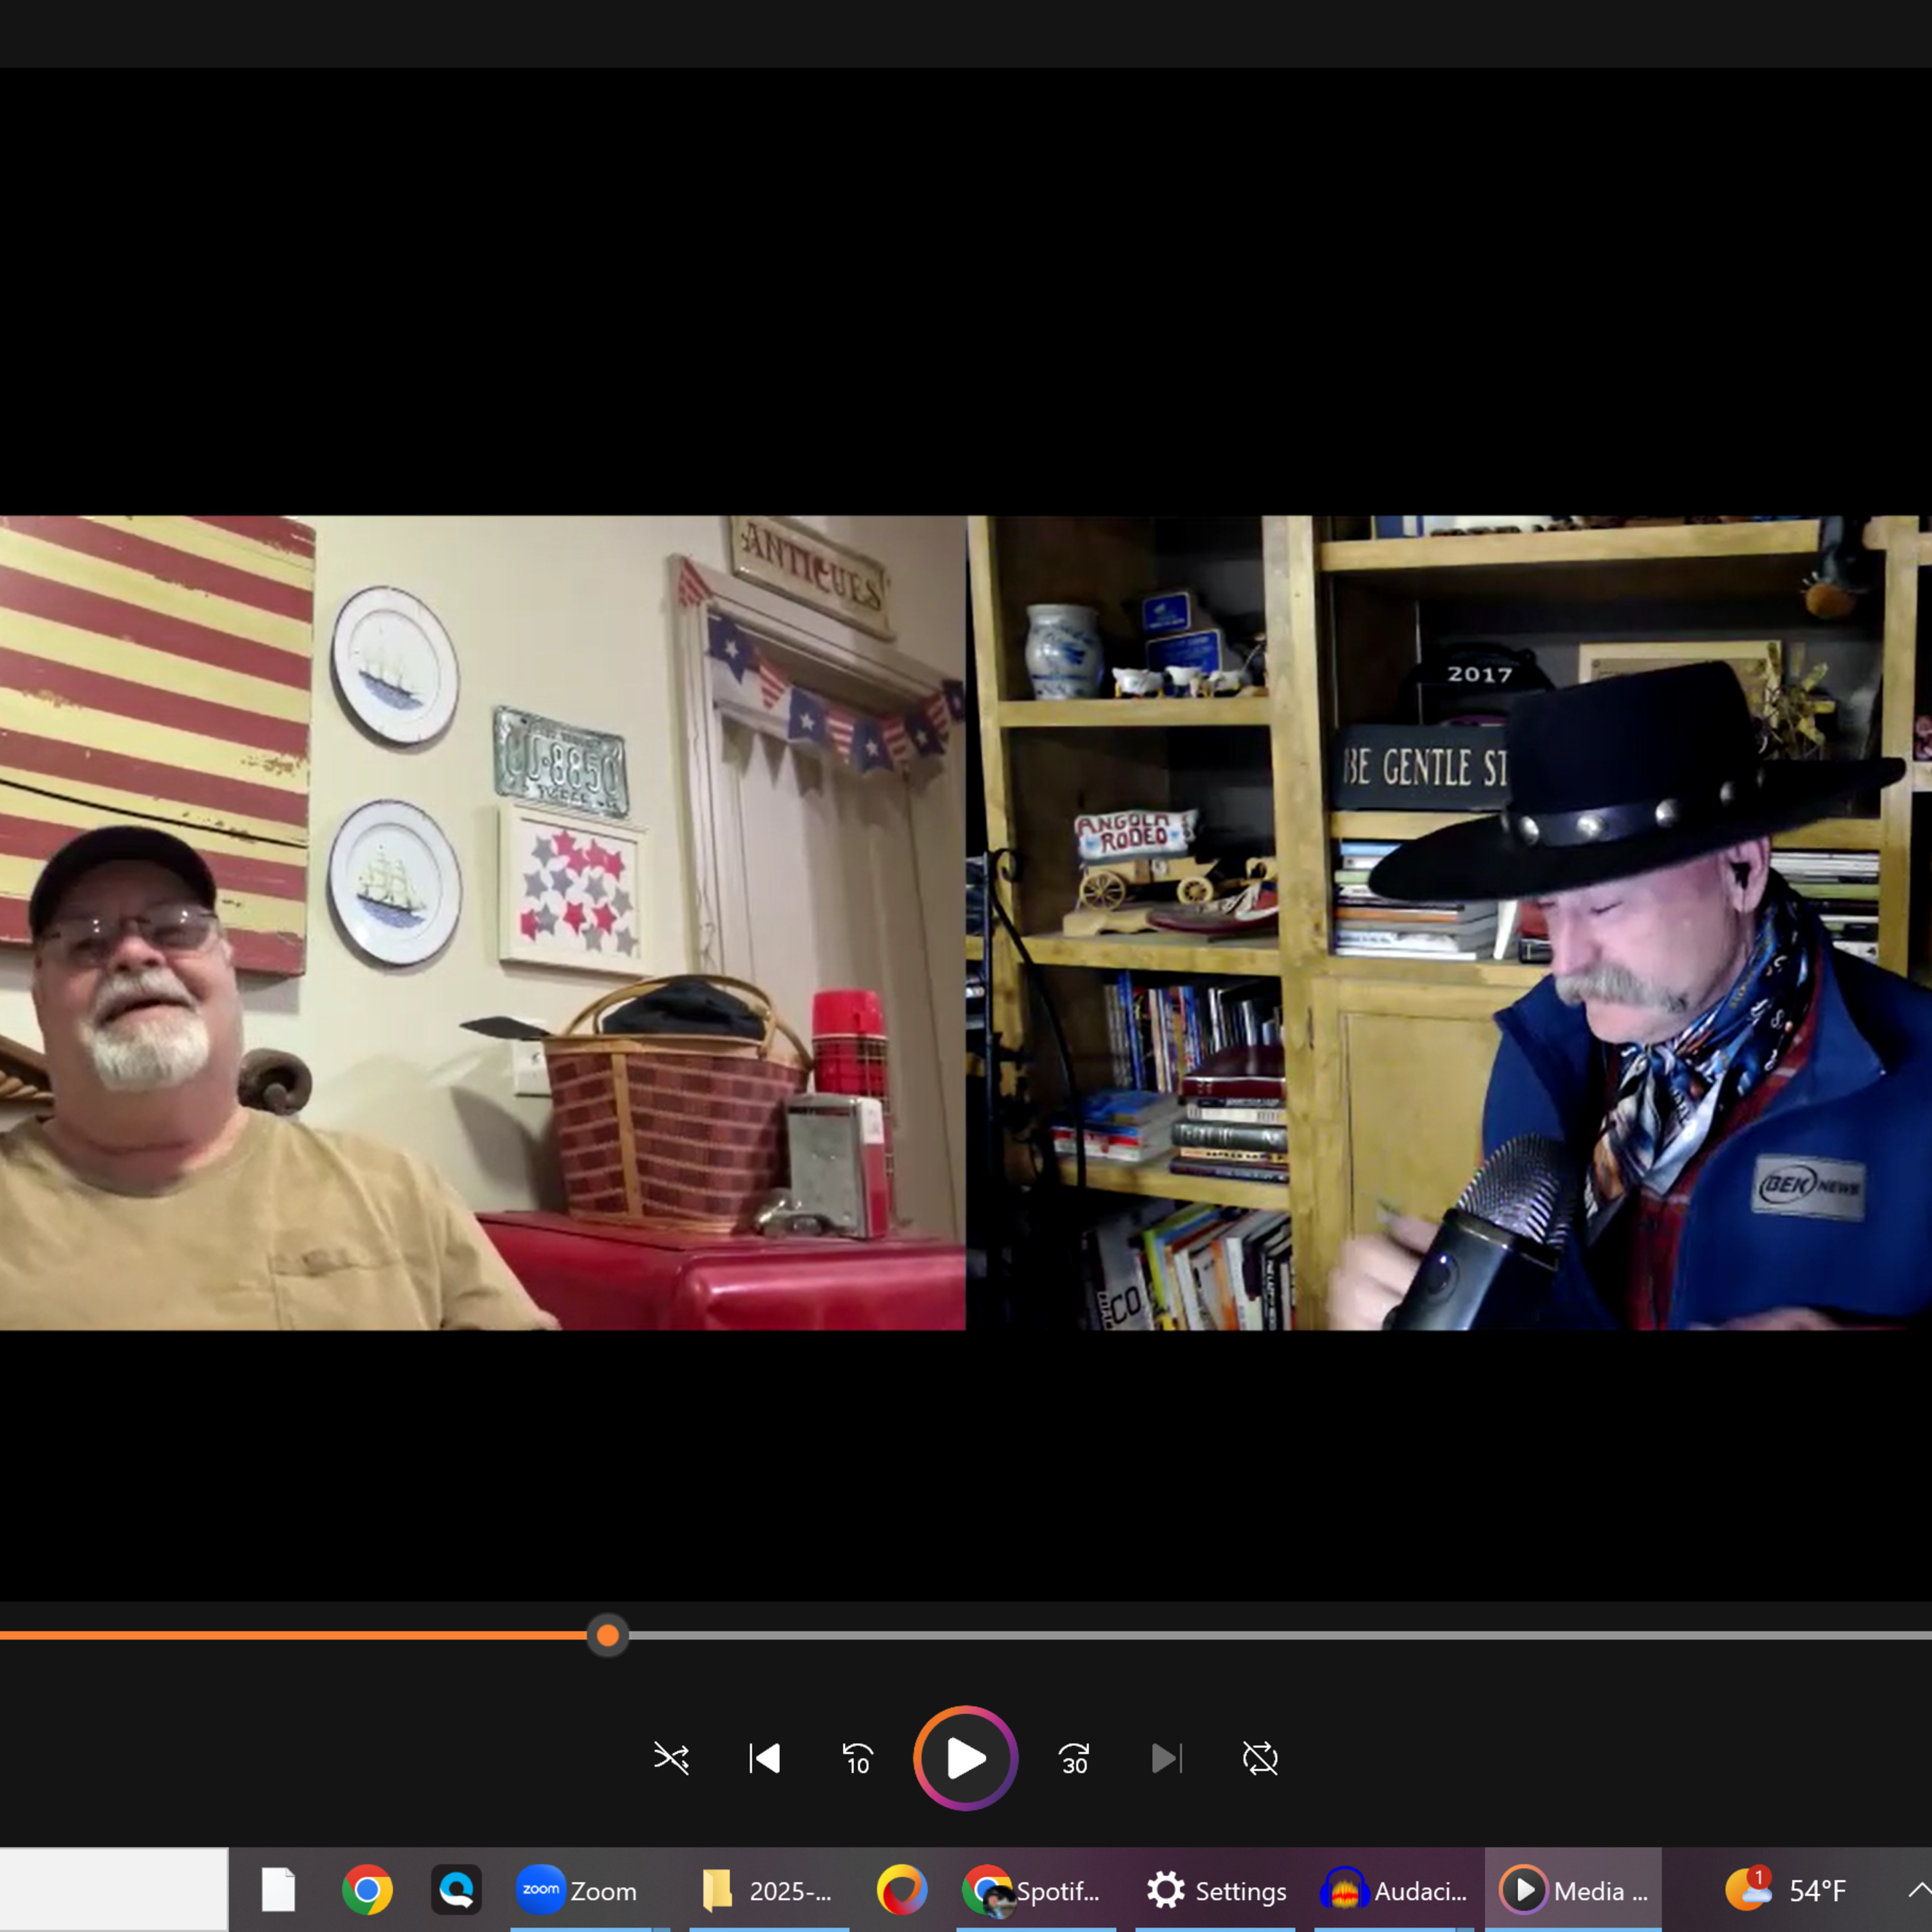
Task: Click the seek bar to jump playback position
Action: (x=1200, y=1635)
